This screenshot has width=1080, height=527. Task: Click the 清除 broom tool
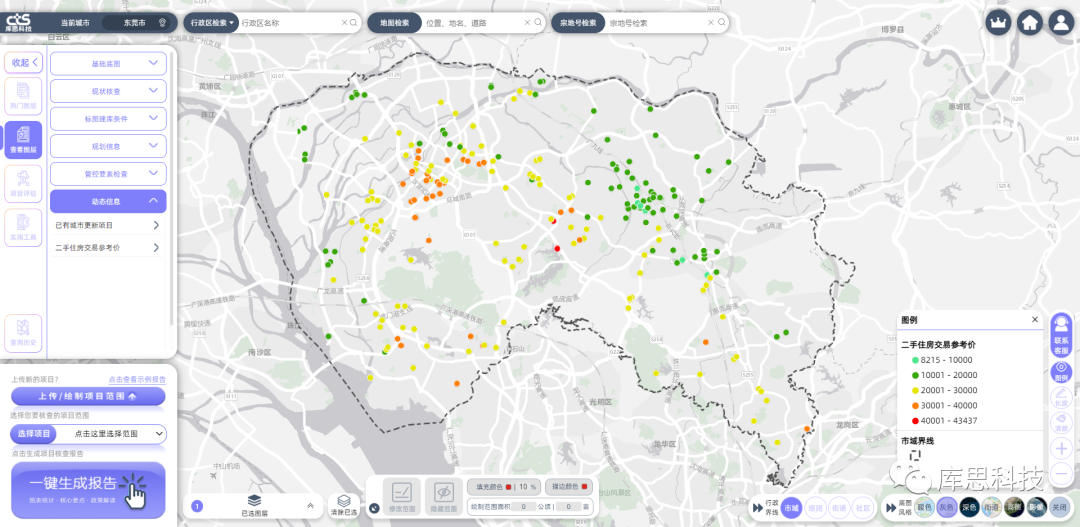(1061, 423)
